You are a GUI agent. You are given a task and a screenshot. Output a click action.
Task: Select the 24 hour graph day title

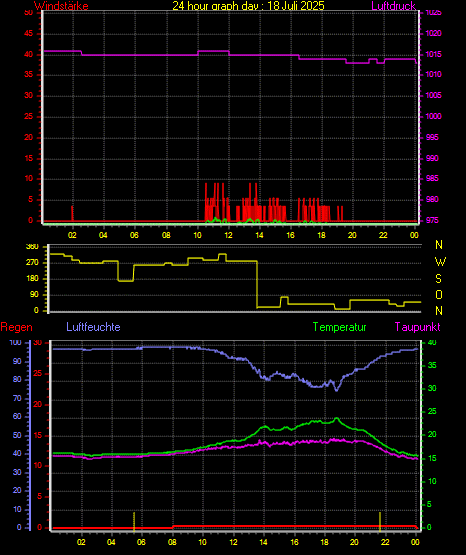pos(248,6)
